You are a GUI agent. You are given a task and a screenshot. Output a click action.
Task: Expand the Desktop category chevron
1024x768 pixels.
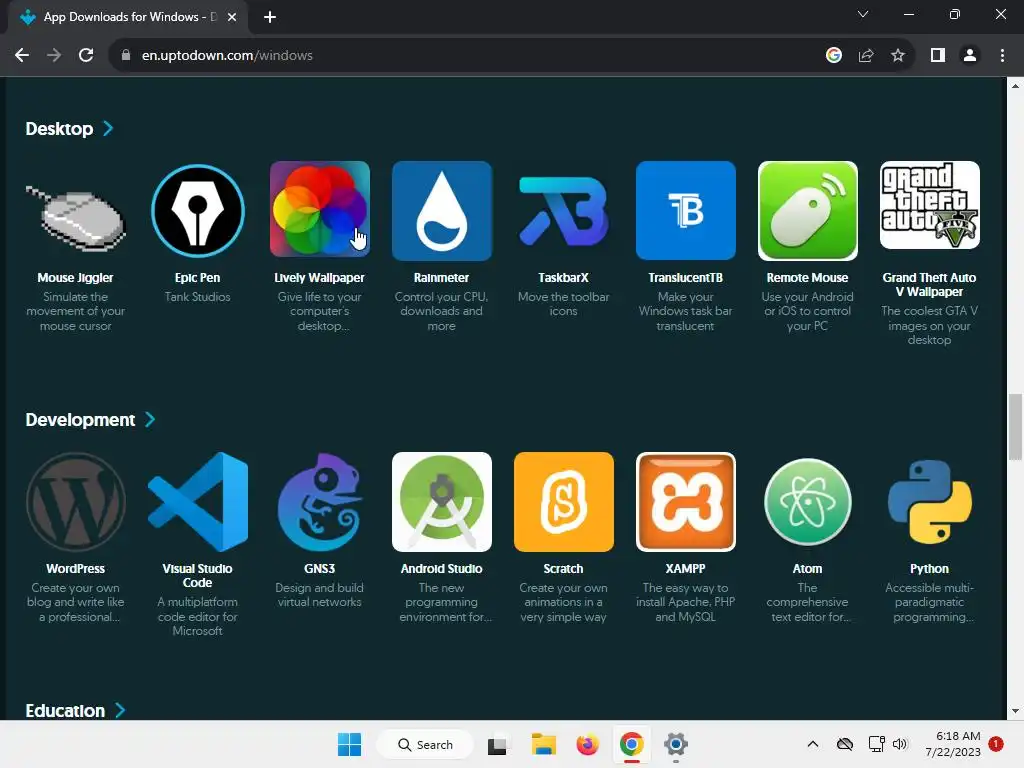coord(108,129)
